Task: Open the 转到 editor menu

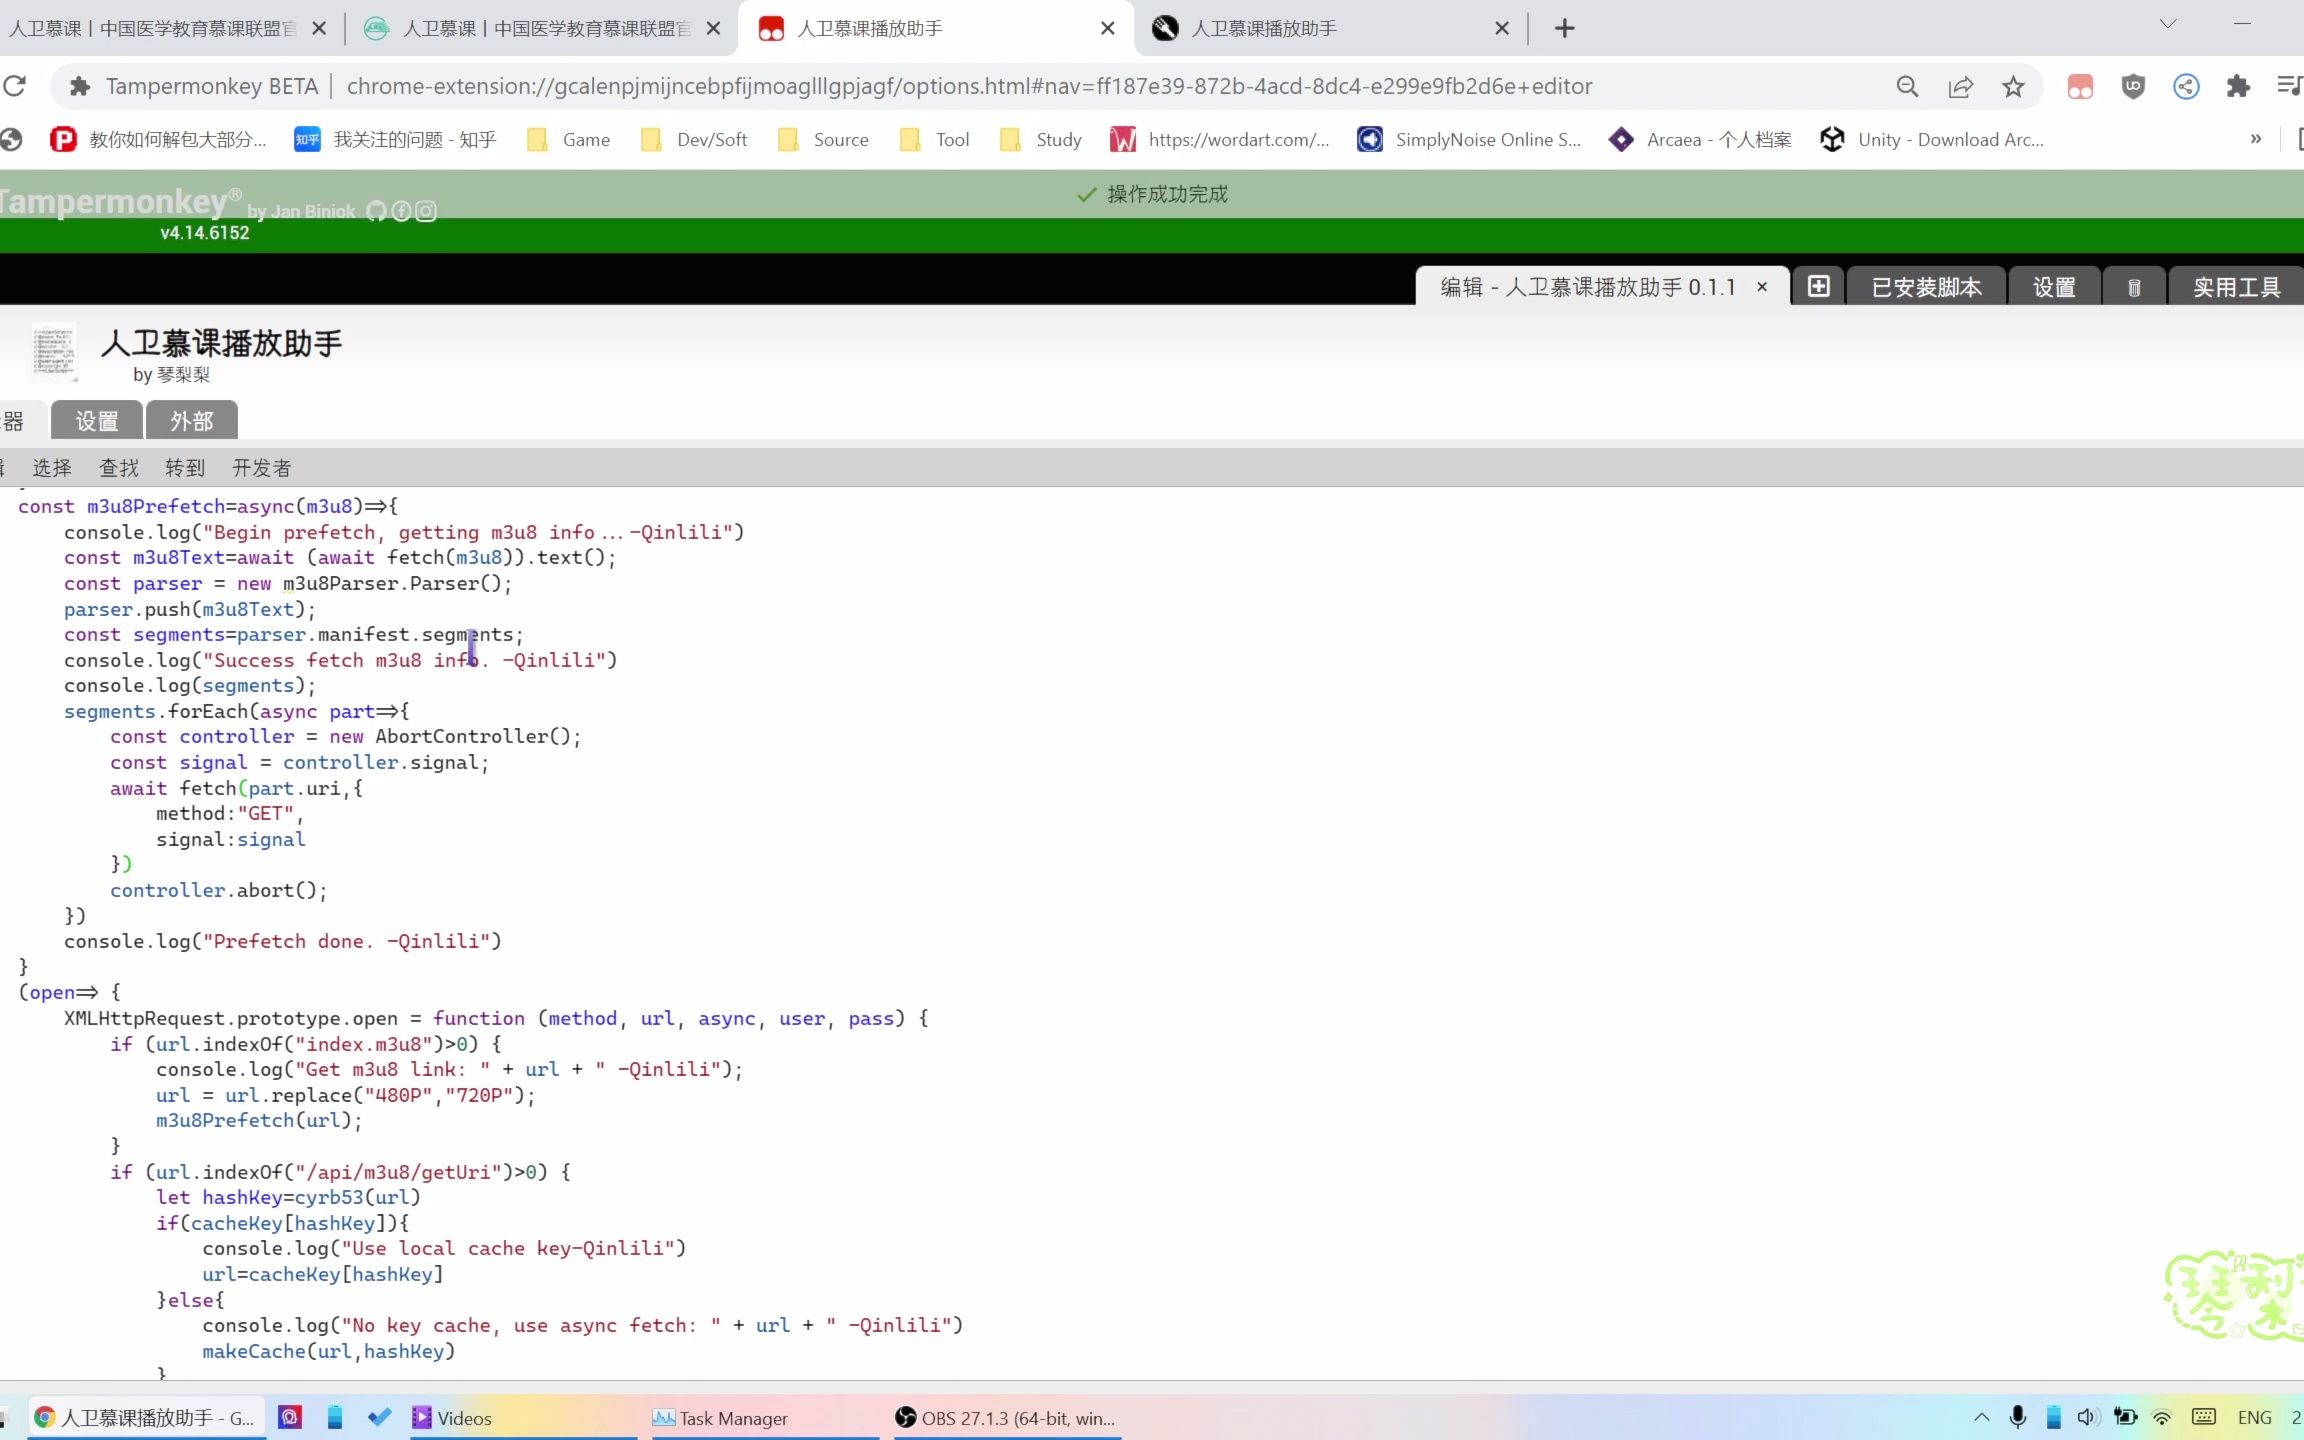Action: click(185, 467)
